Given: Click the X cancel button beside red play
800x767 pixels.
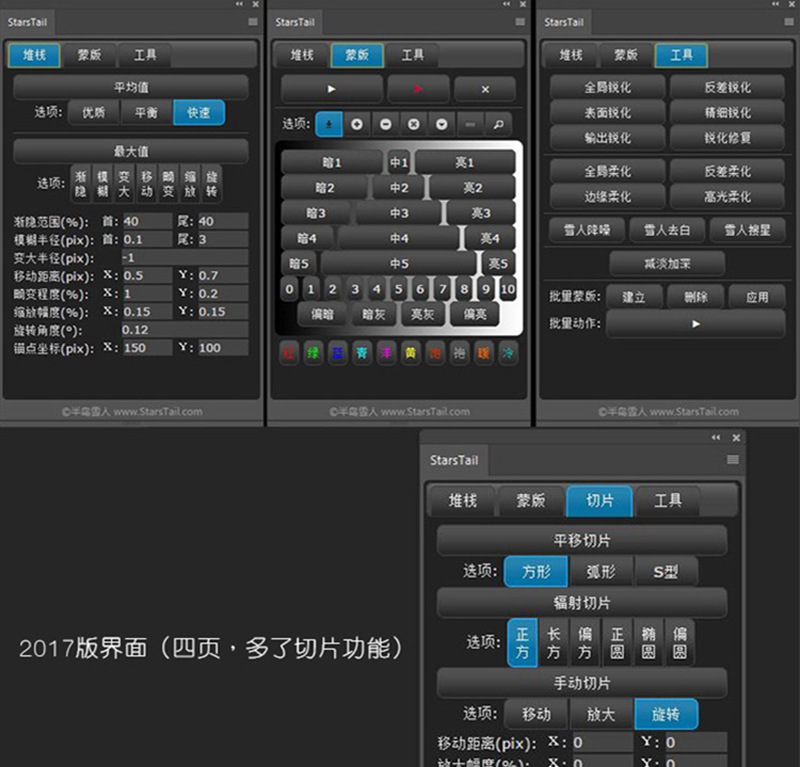Looking at the screenshot, I should click(x=485, y=89).
